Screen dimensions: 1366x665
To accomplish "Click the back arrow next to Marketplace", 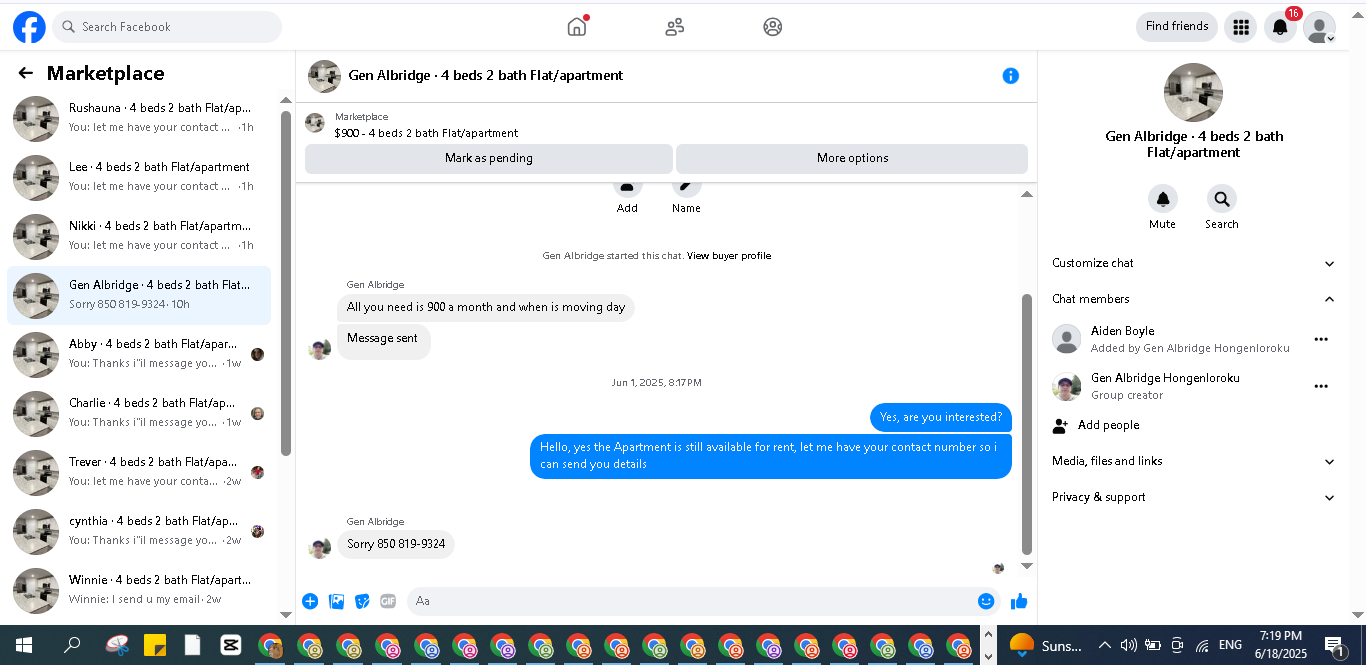I will [x=25, y=73].
